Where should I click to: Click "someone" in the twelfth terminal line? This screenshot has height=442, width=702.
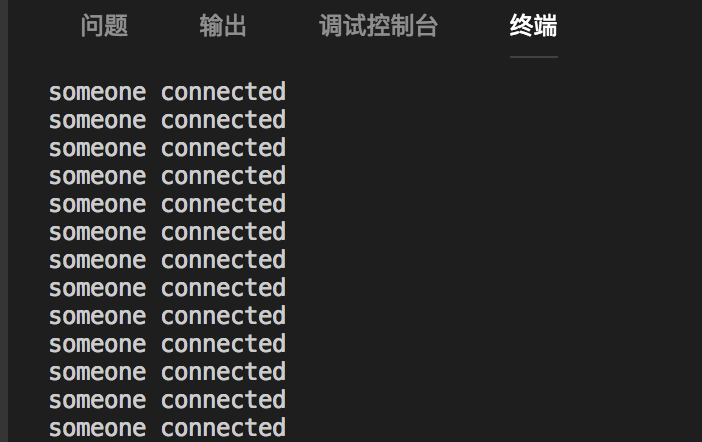[97, 400]
